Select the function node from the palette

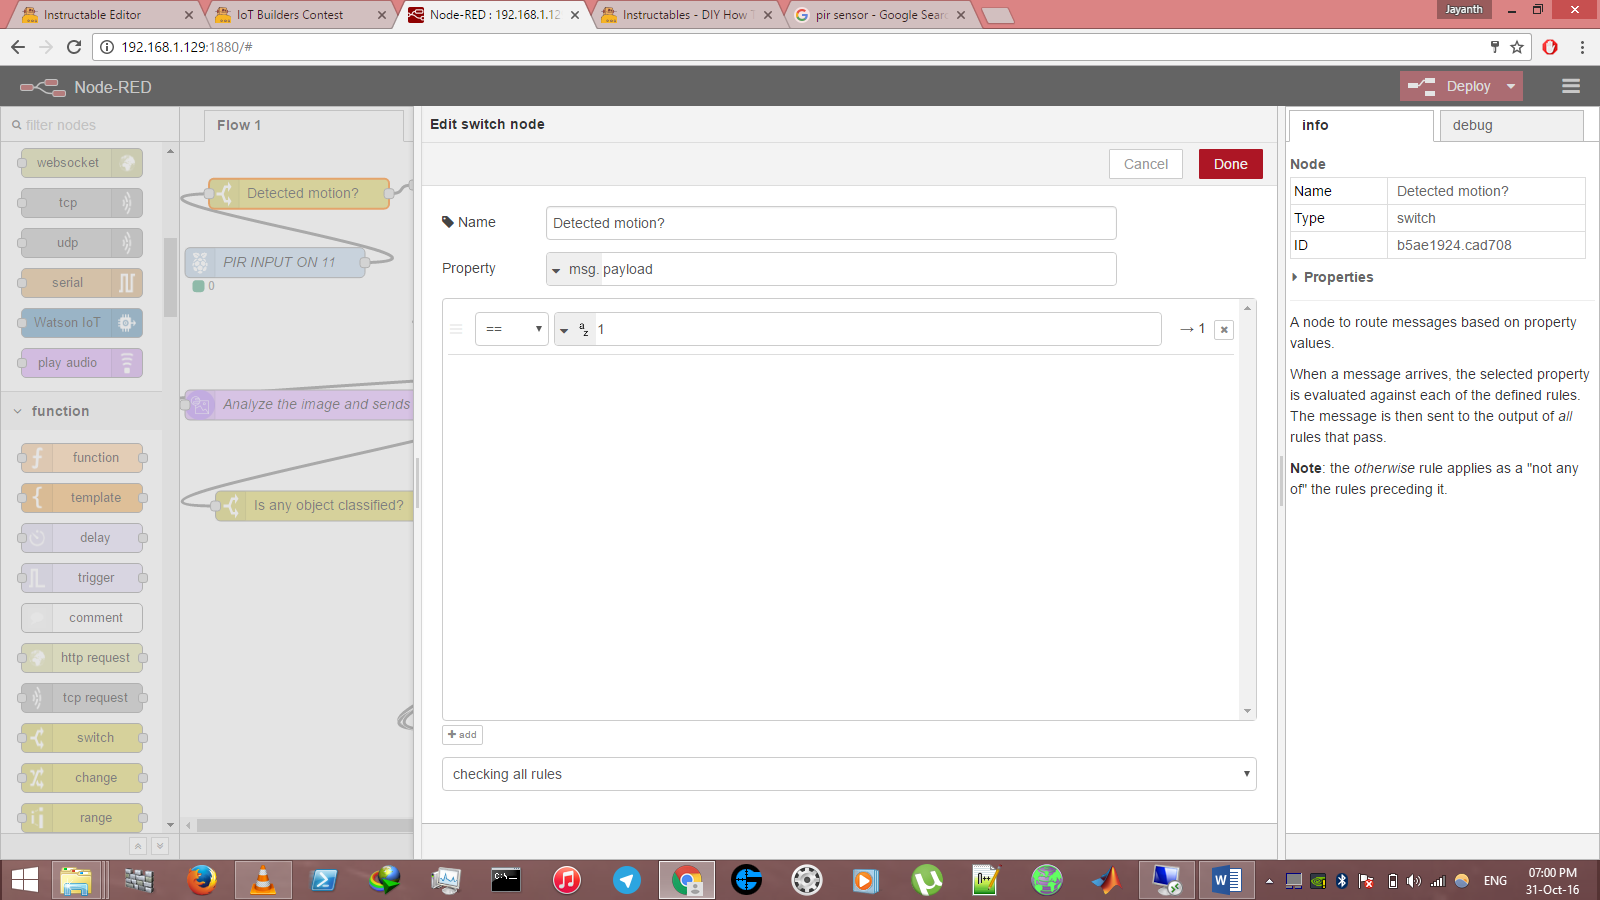pos(80,457)
